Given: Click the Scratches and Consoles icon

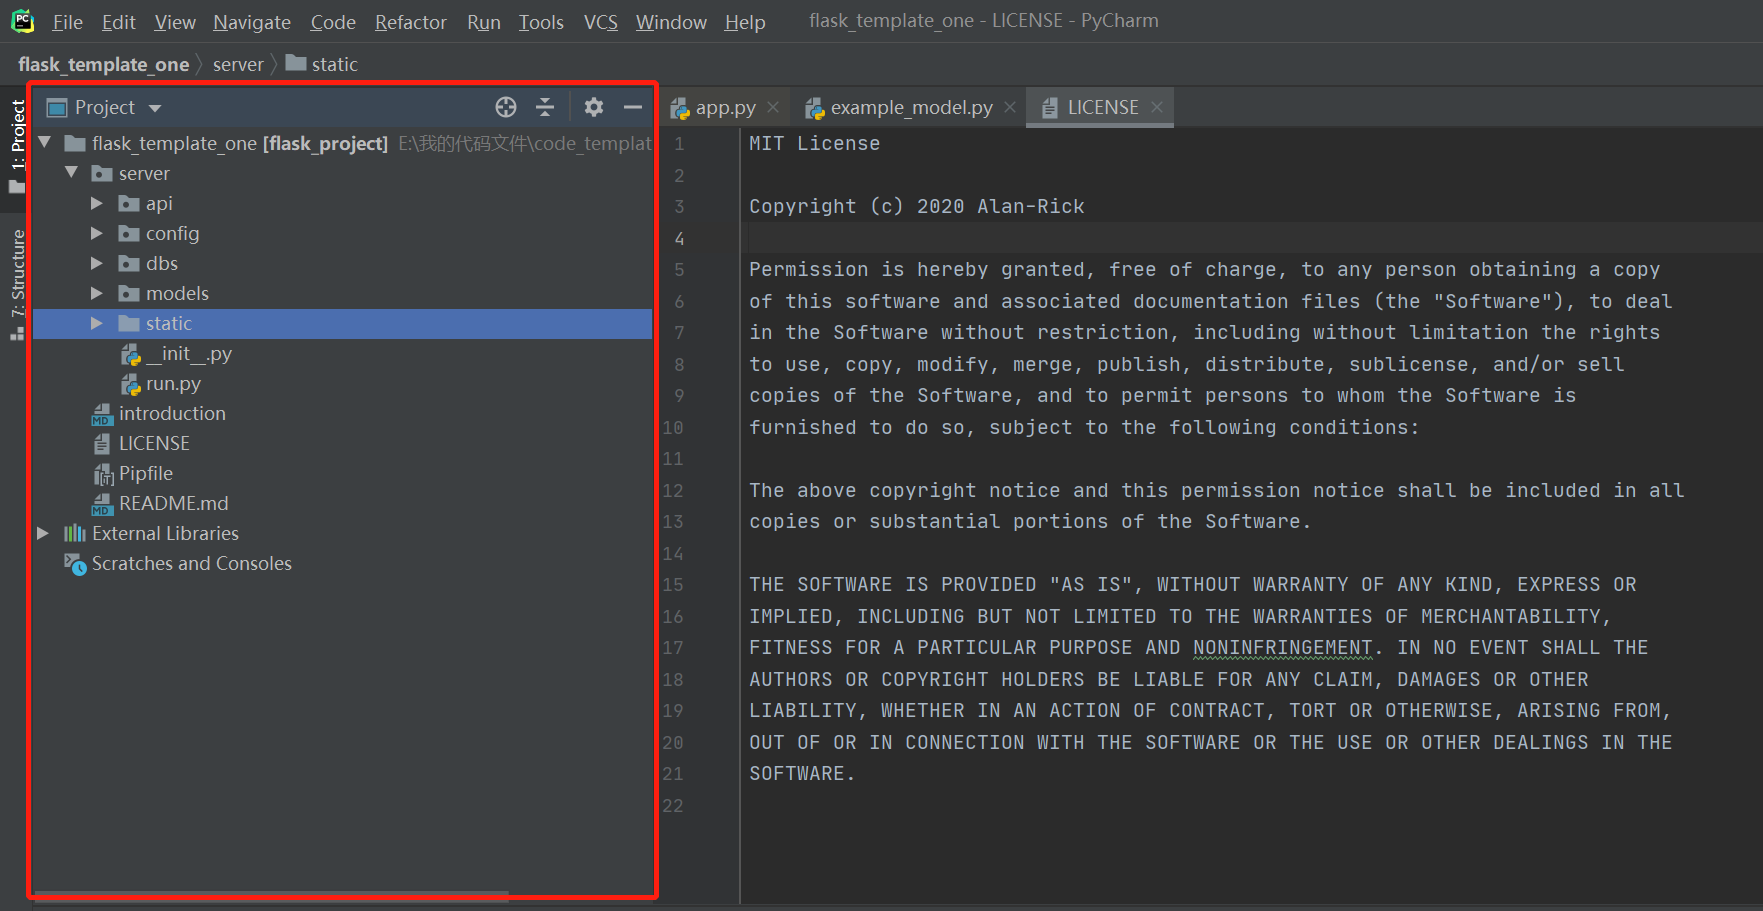Looking at the screenshot, I should (75, 564).
